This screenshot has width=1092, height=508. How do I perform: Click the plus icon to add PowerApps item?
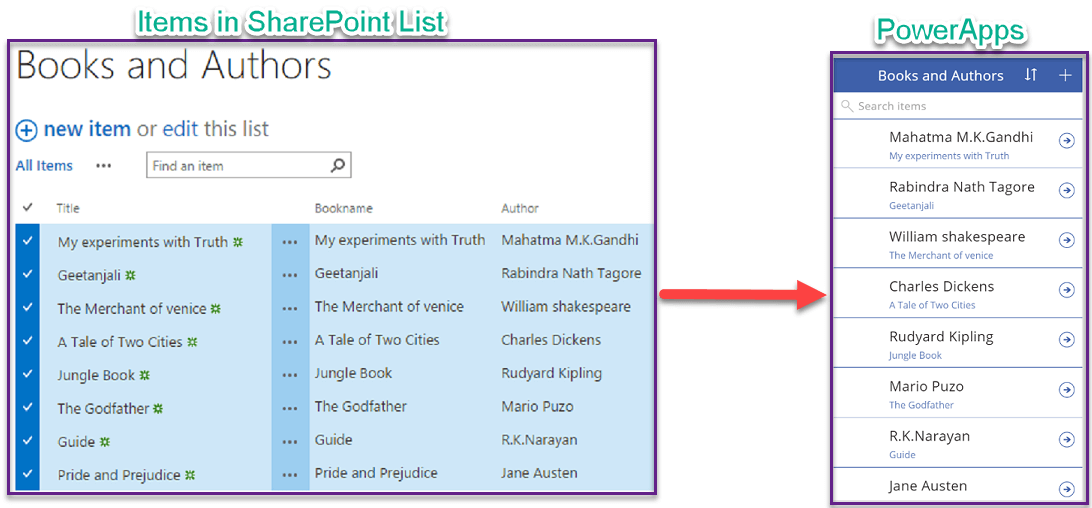point(1065,75)
